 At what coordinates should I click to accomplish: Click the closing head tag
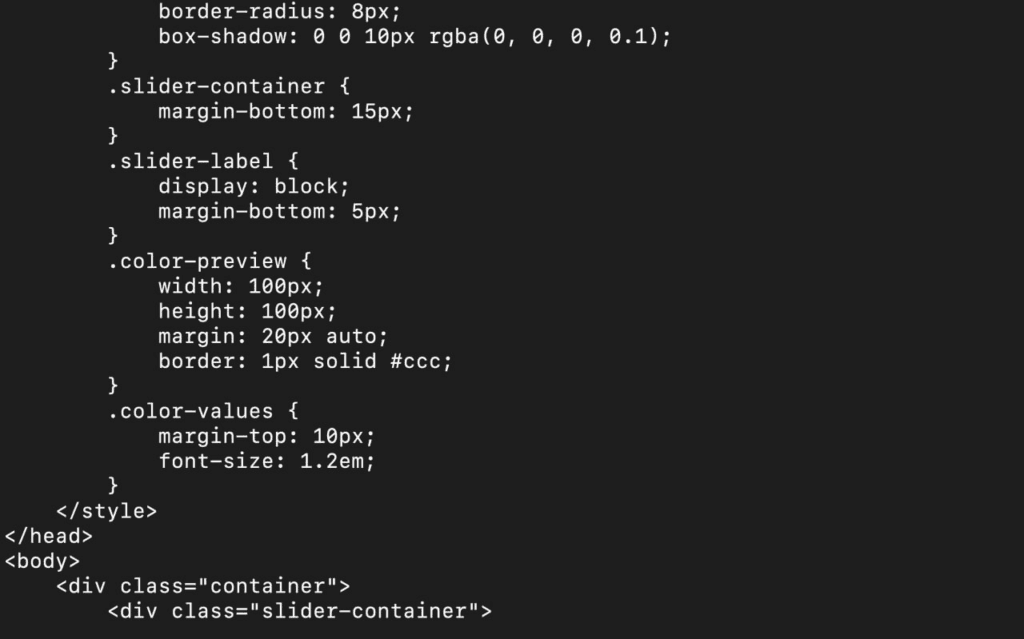(48, 536)
